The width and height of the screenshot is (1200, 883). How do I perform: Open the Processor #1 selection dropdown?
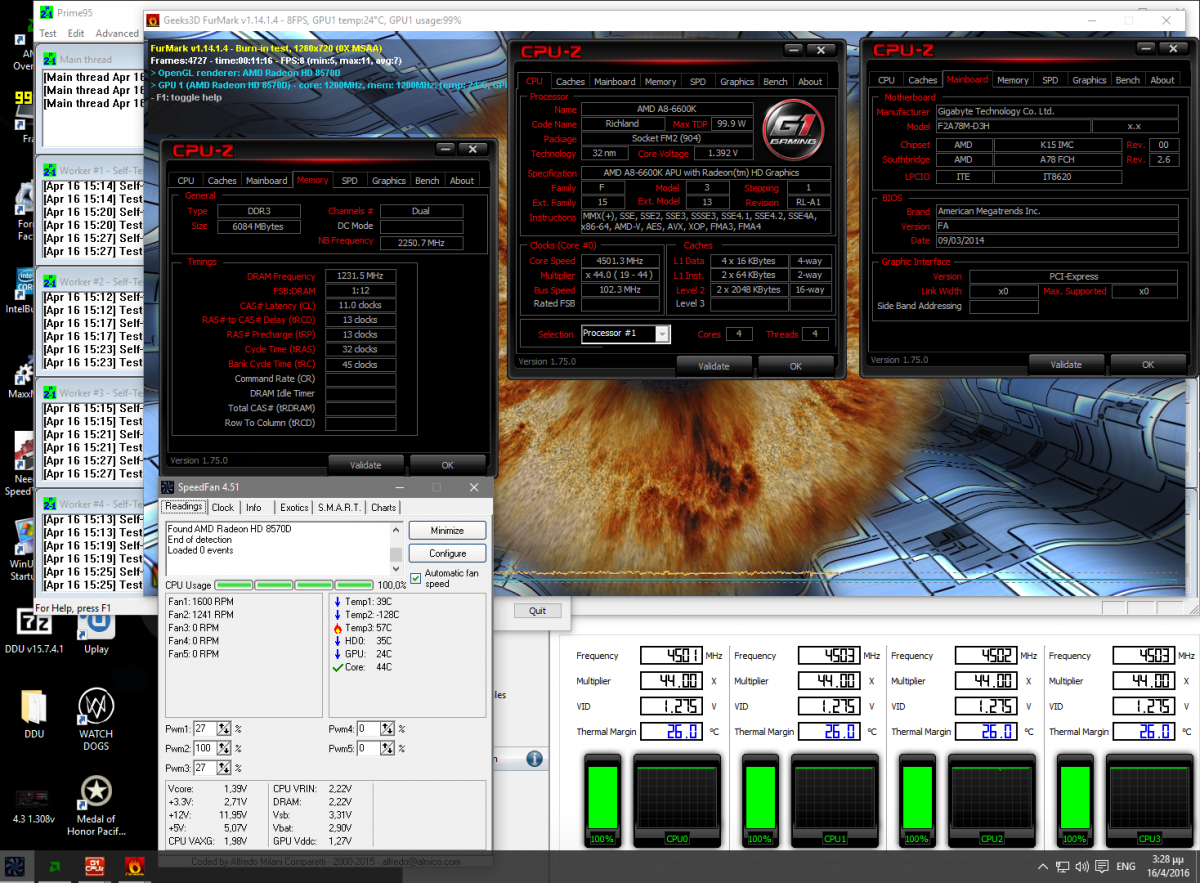pyautogui.click(x=662, y=334)
